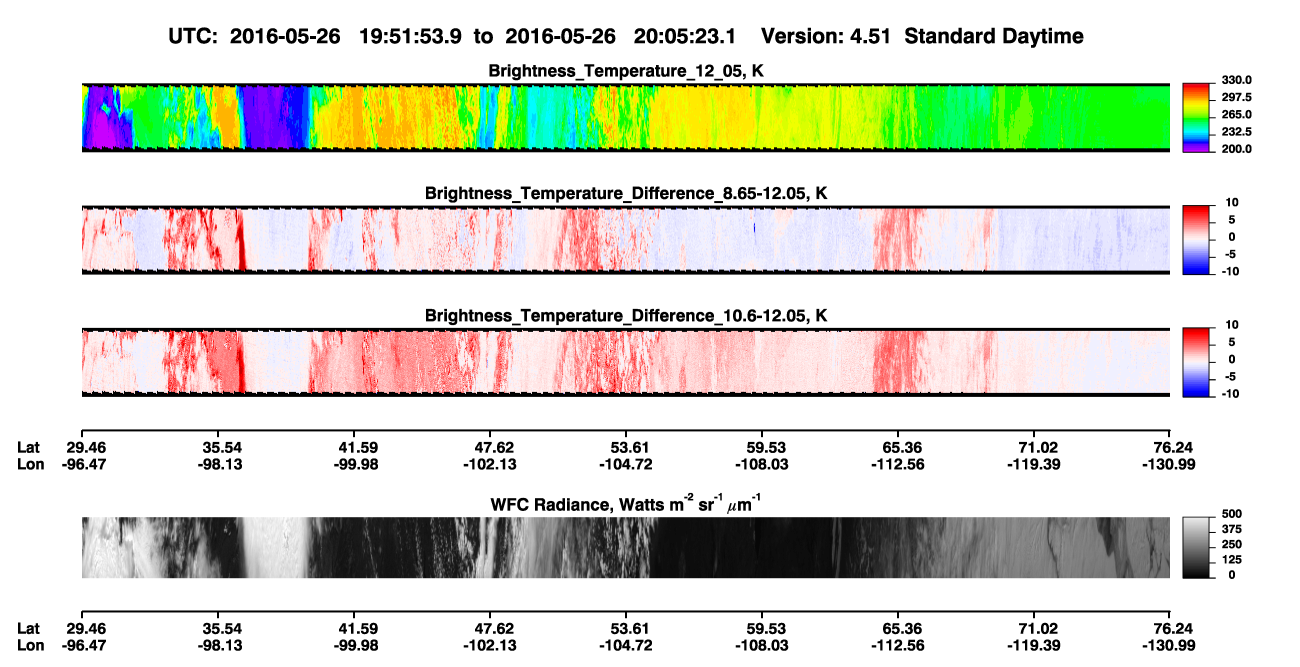Click the 125 tick on the WFC colorbar
This screenshot has height=667, width=1300.
[1233, 560]
